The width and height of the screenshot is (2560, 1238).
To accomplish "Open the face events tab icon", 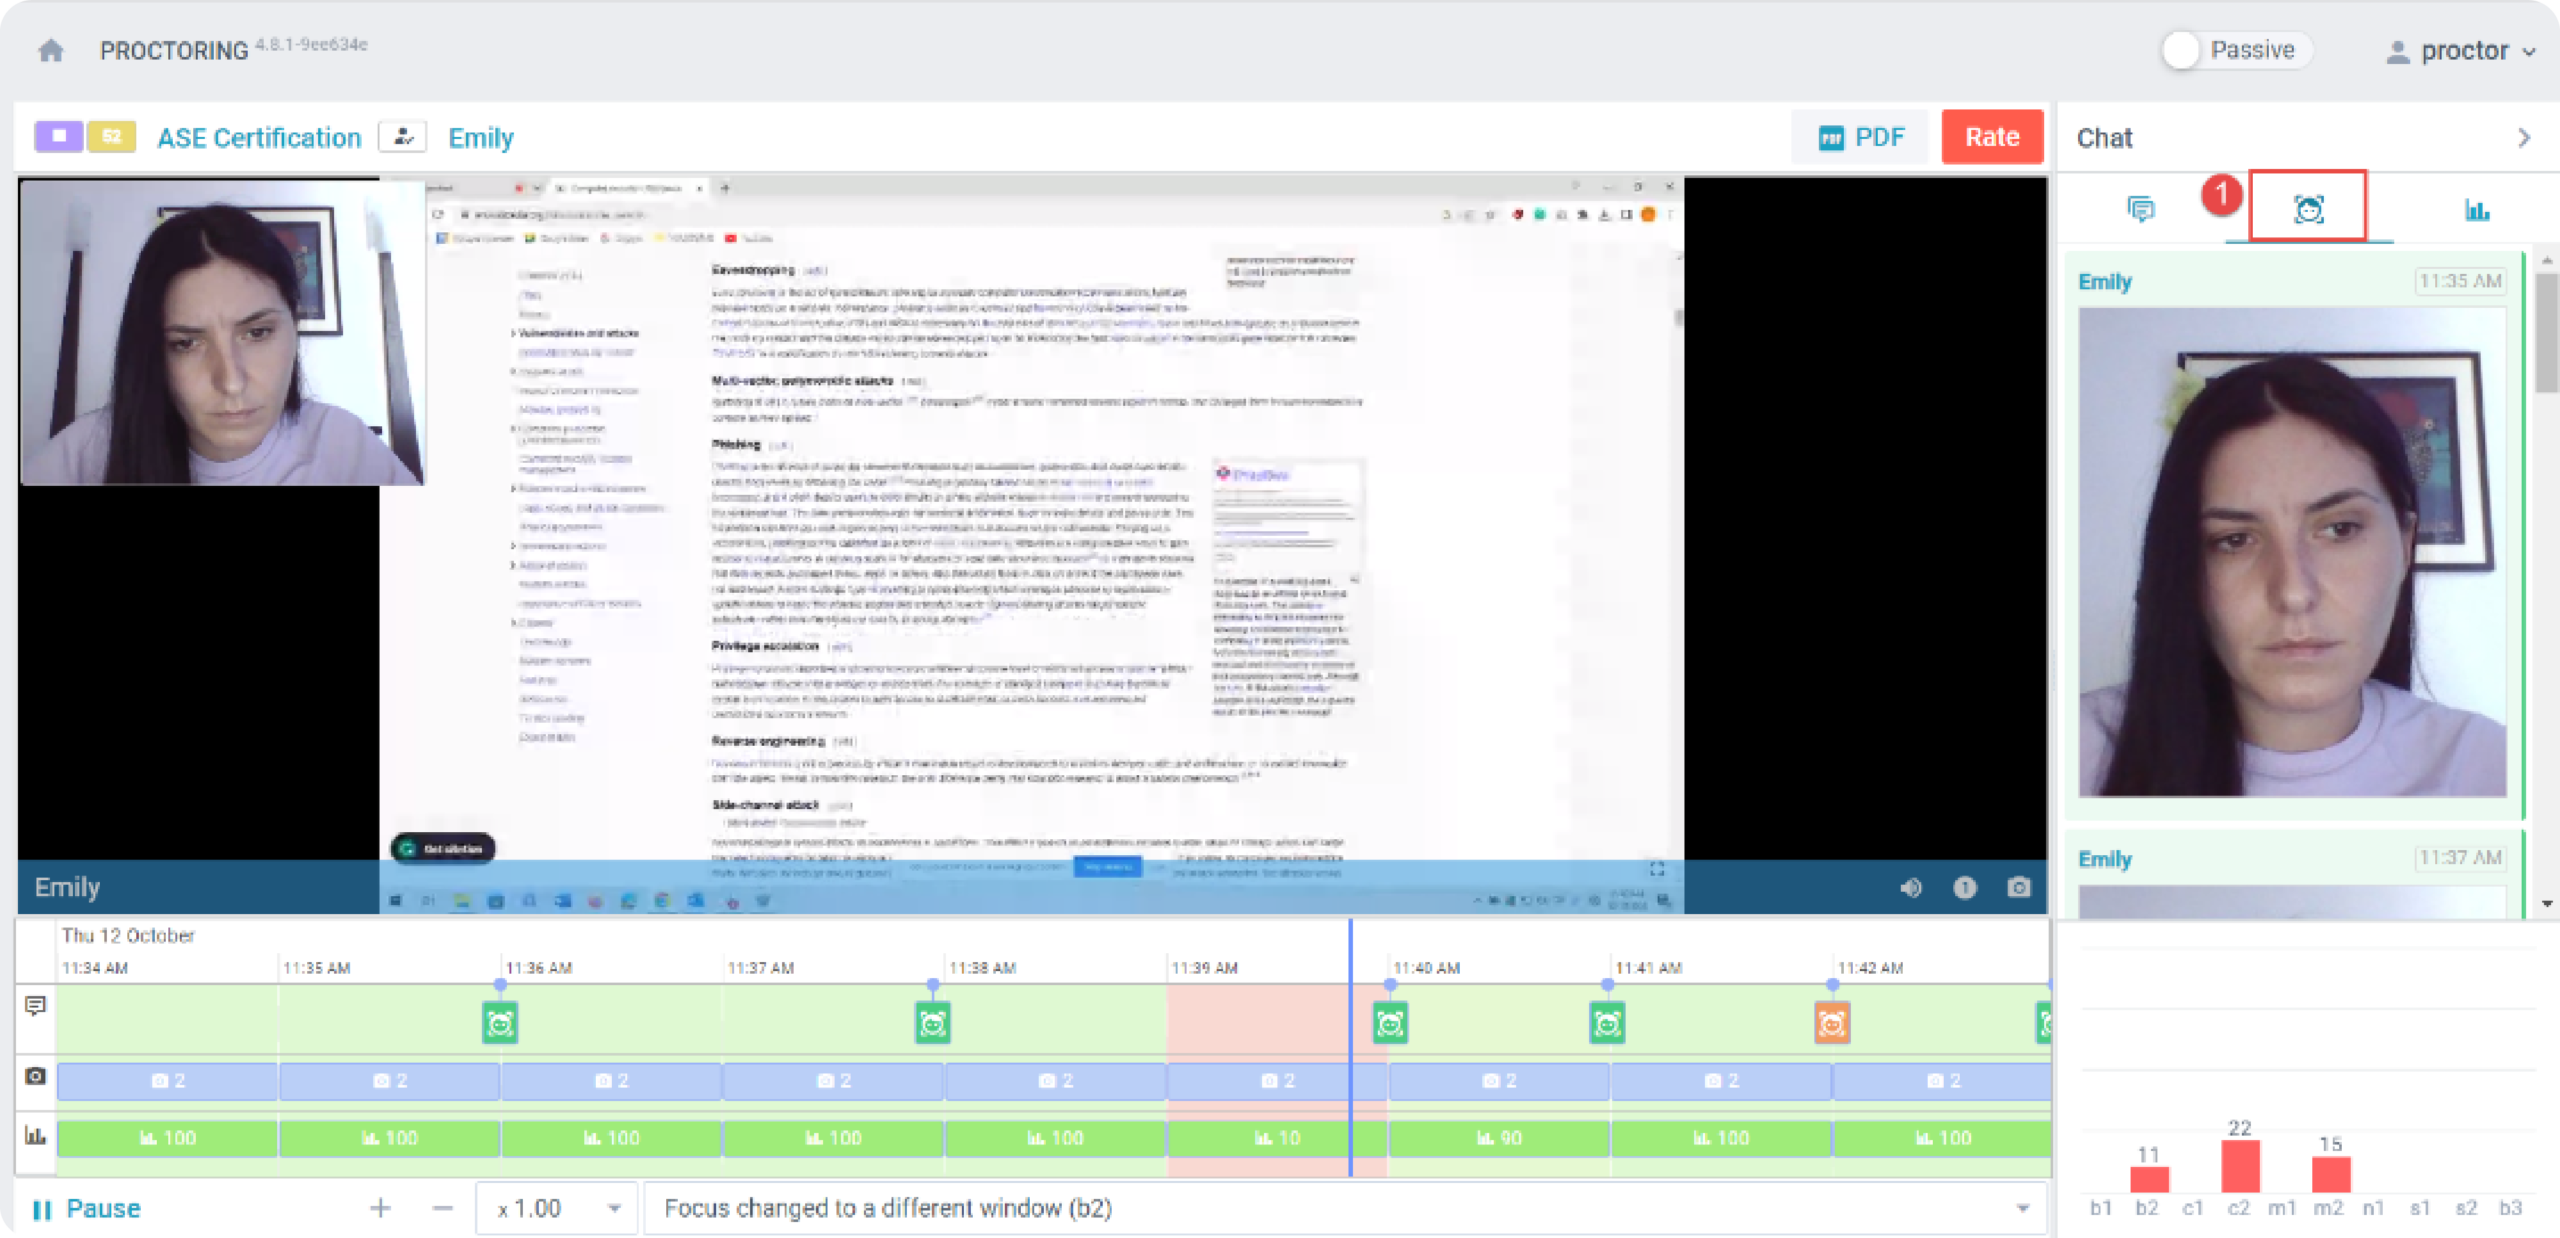I will coord(2308,208).
